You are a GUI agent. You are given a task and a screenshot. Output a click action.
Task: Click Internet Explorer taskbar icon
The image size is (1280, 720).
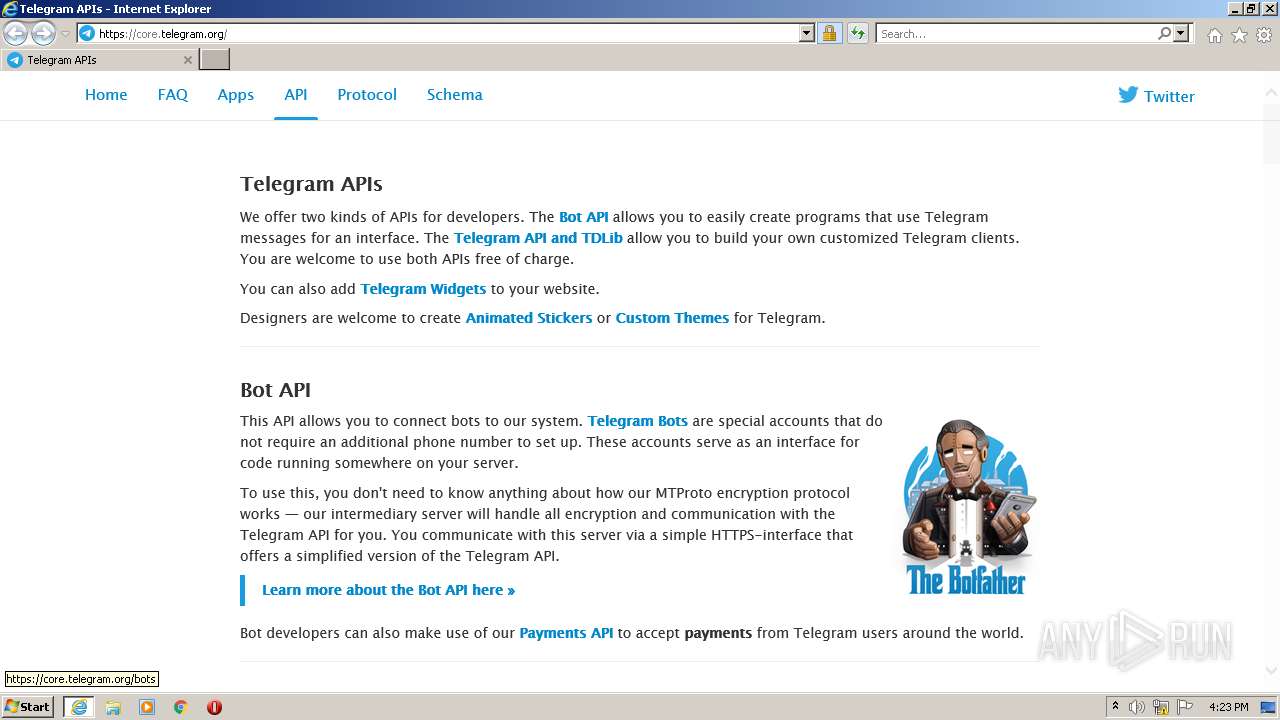coord(79,707)
